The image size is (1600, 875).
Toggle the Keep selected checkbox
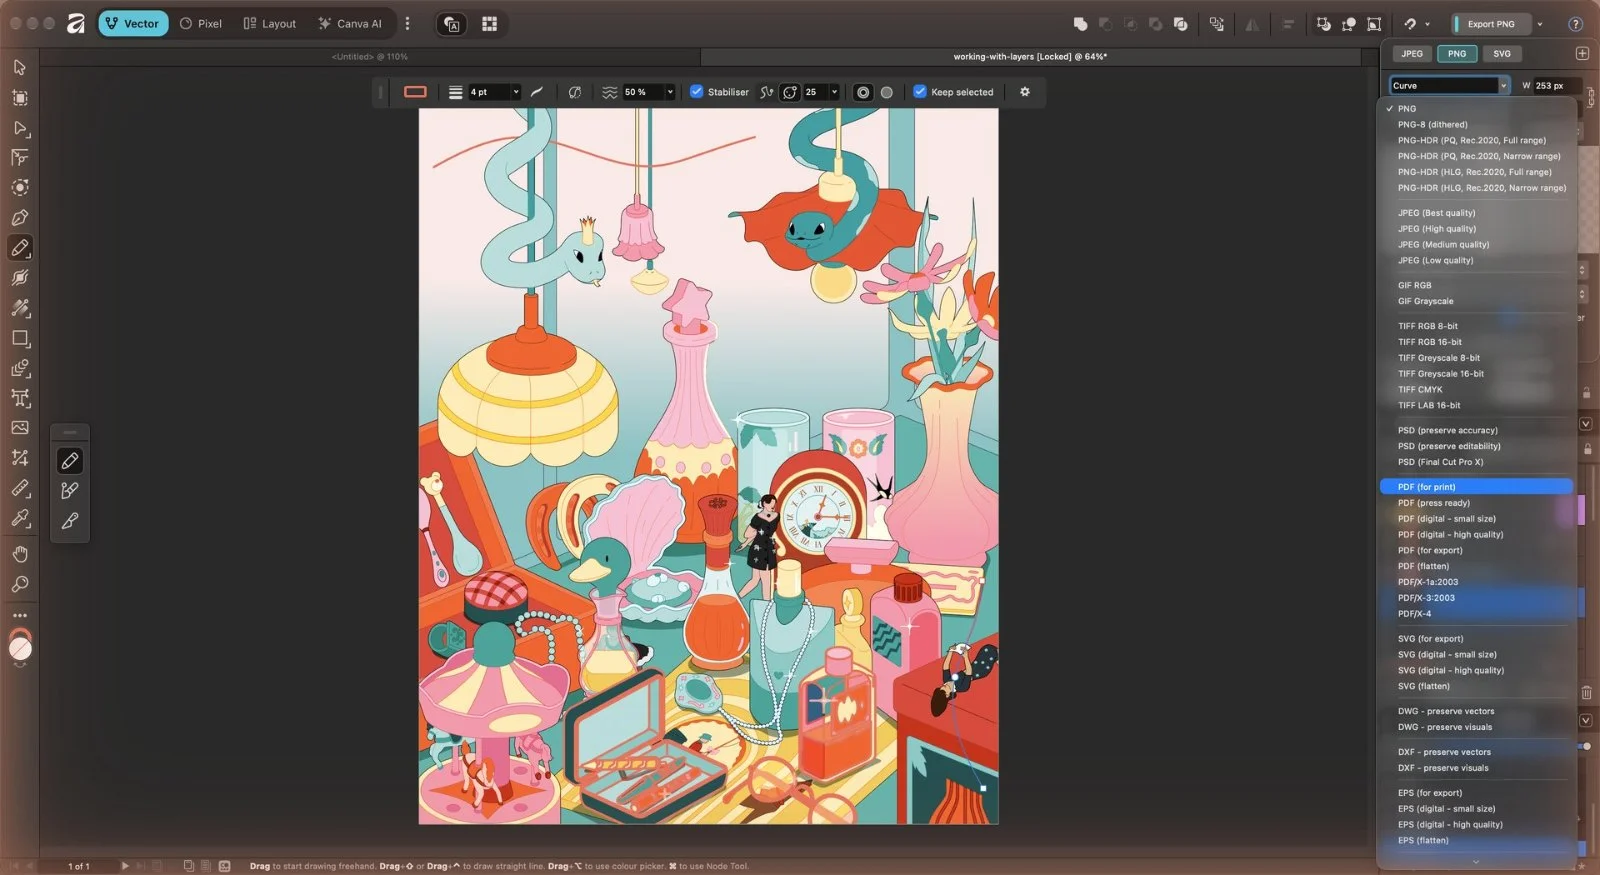pyautogui.click(x=920, y=92)
